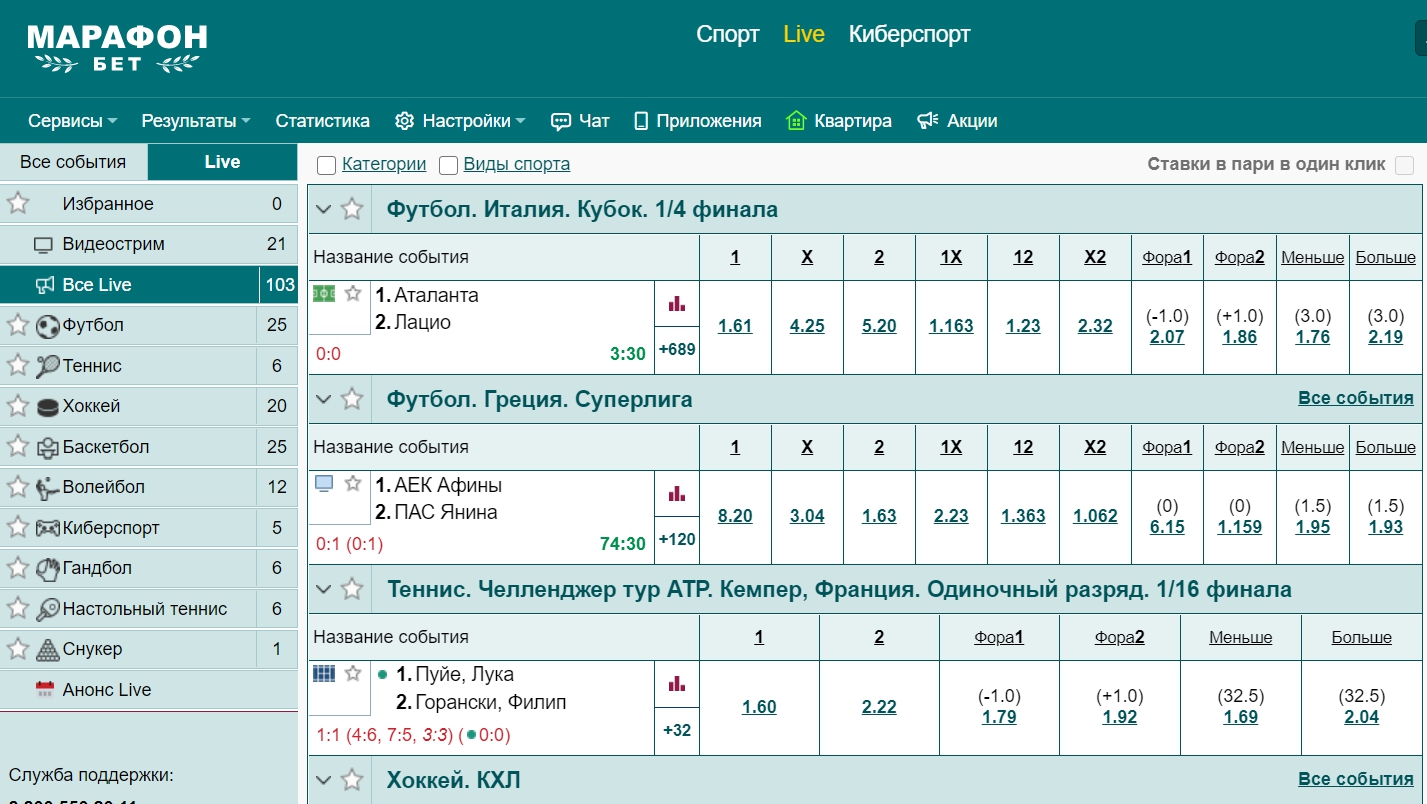Click the statistics bar icon for Пуйе–Горански match
The image size is (1427, 804).
[x=677, y=683]
